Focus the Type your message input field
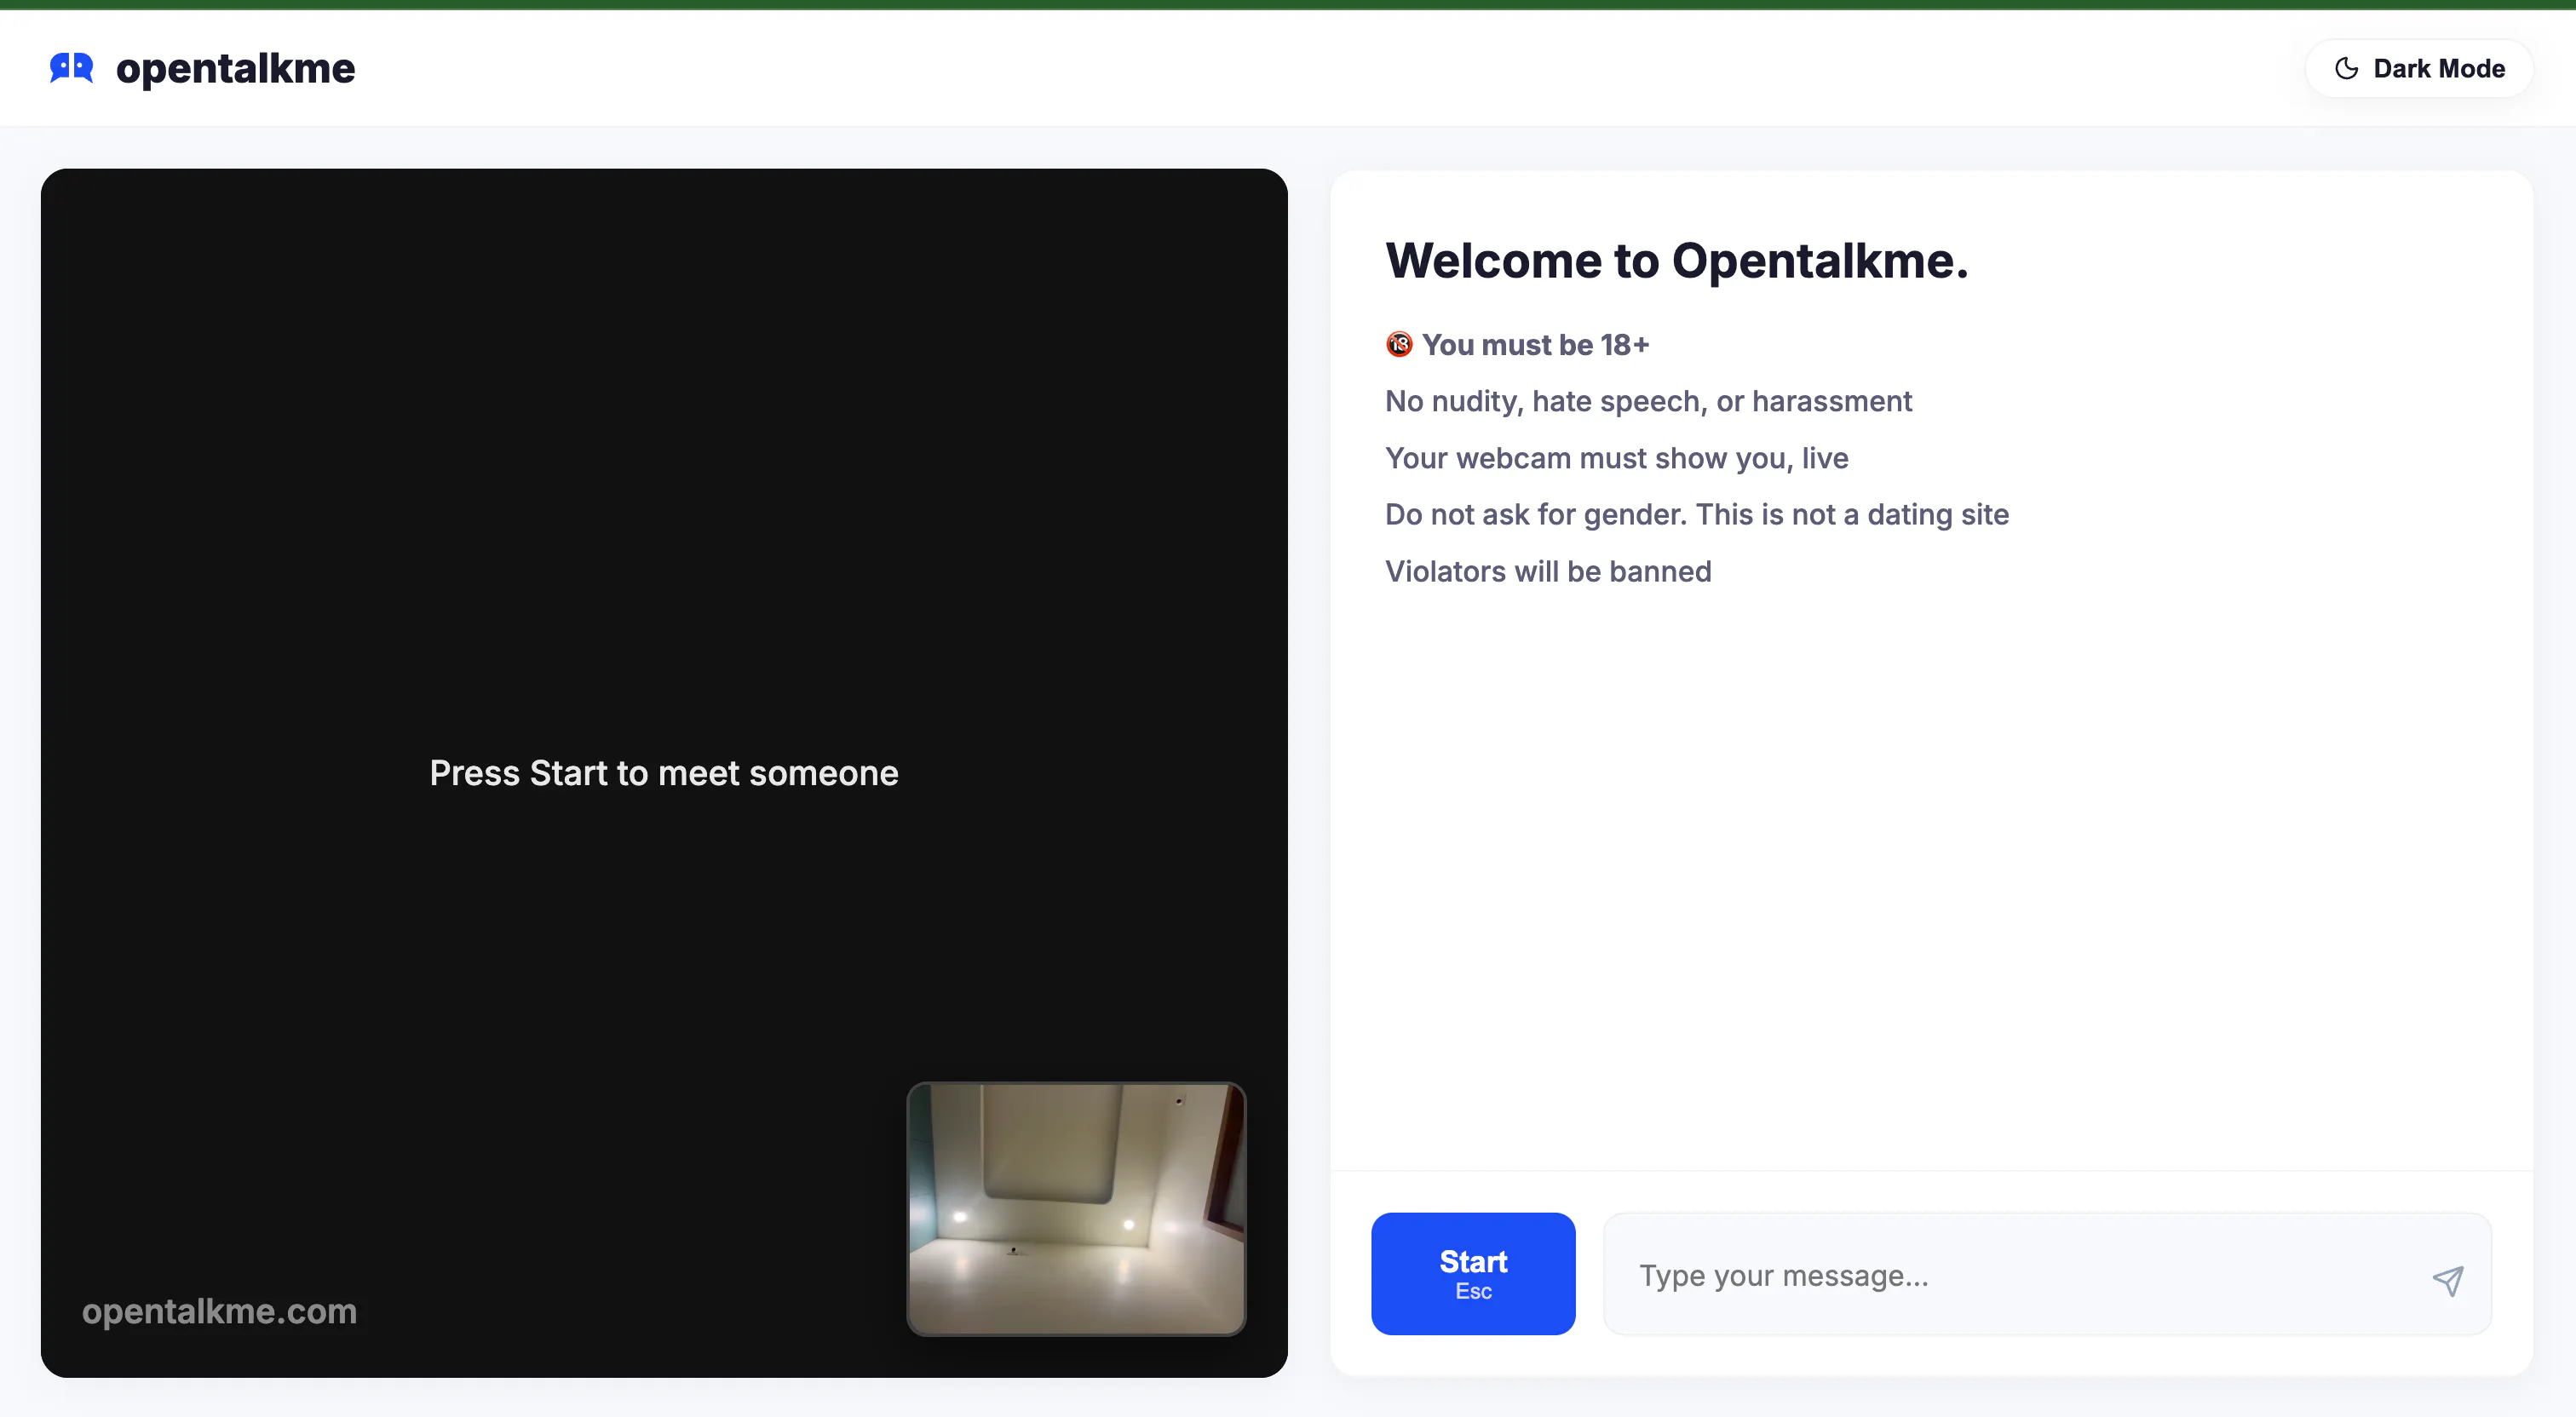2576x1417 pixels. pos(2047,1274)
